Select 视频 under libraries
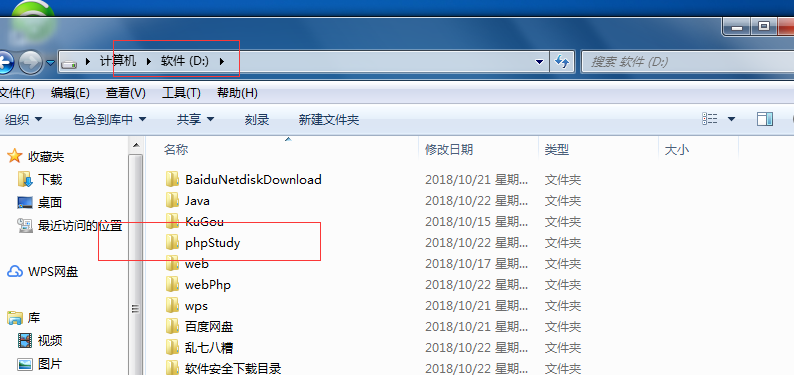Screen dimensions: 794x375 pos(50,341)
